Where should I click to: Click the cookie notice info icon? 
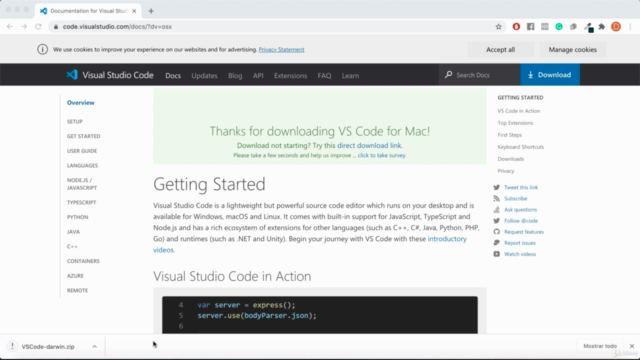coord(42,49)
